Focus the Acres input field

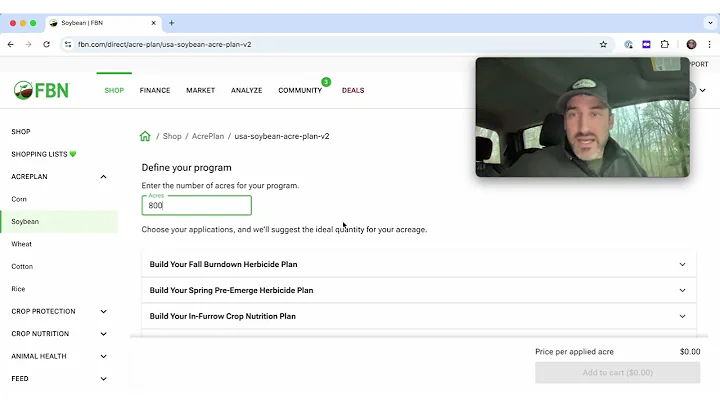pyautogui.click(x=197, y=205)
